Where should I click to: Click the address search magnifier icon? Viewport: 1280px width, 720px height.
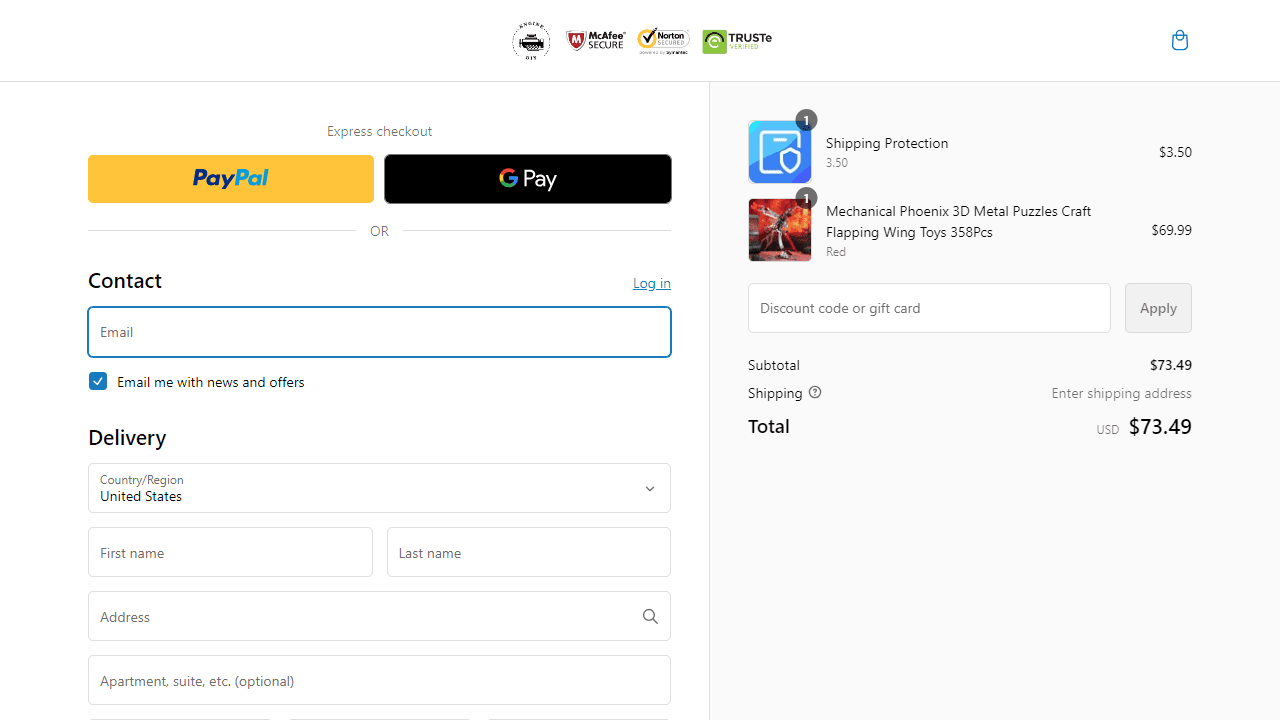pos(650,617)
